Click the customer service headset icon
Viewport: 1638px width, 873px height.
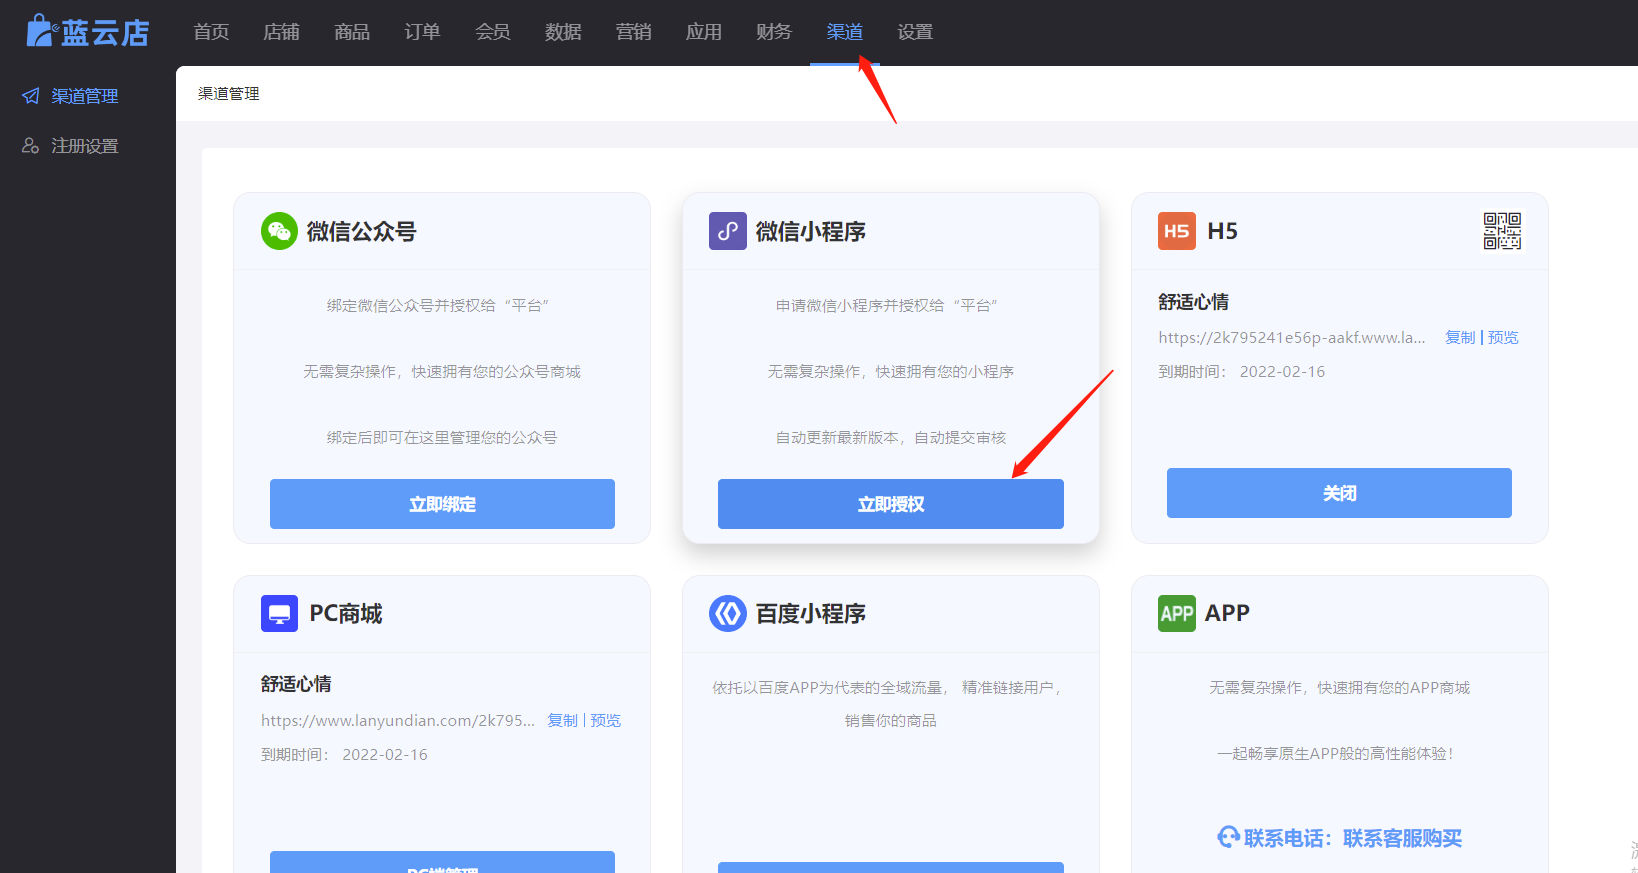pos(1228,837)
